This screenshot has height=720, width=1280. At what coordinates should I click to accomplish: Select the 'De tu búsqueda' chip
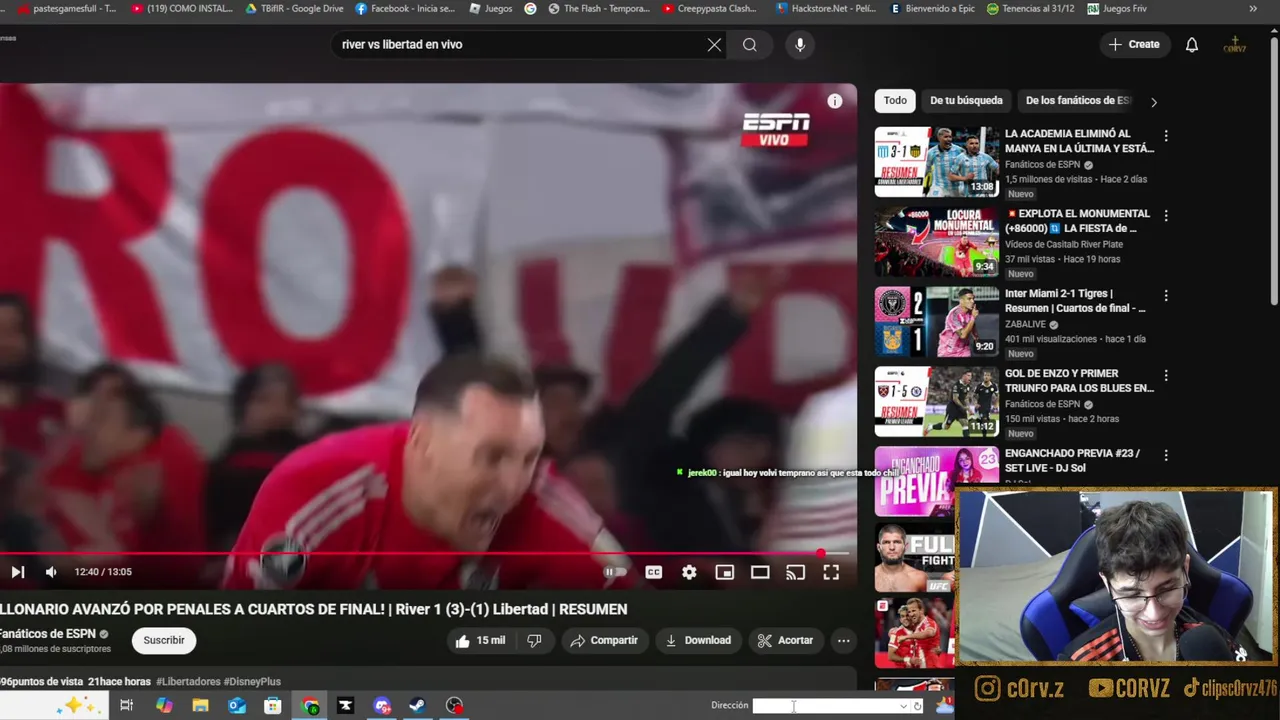click(x=966, y=100)
